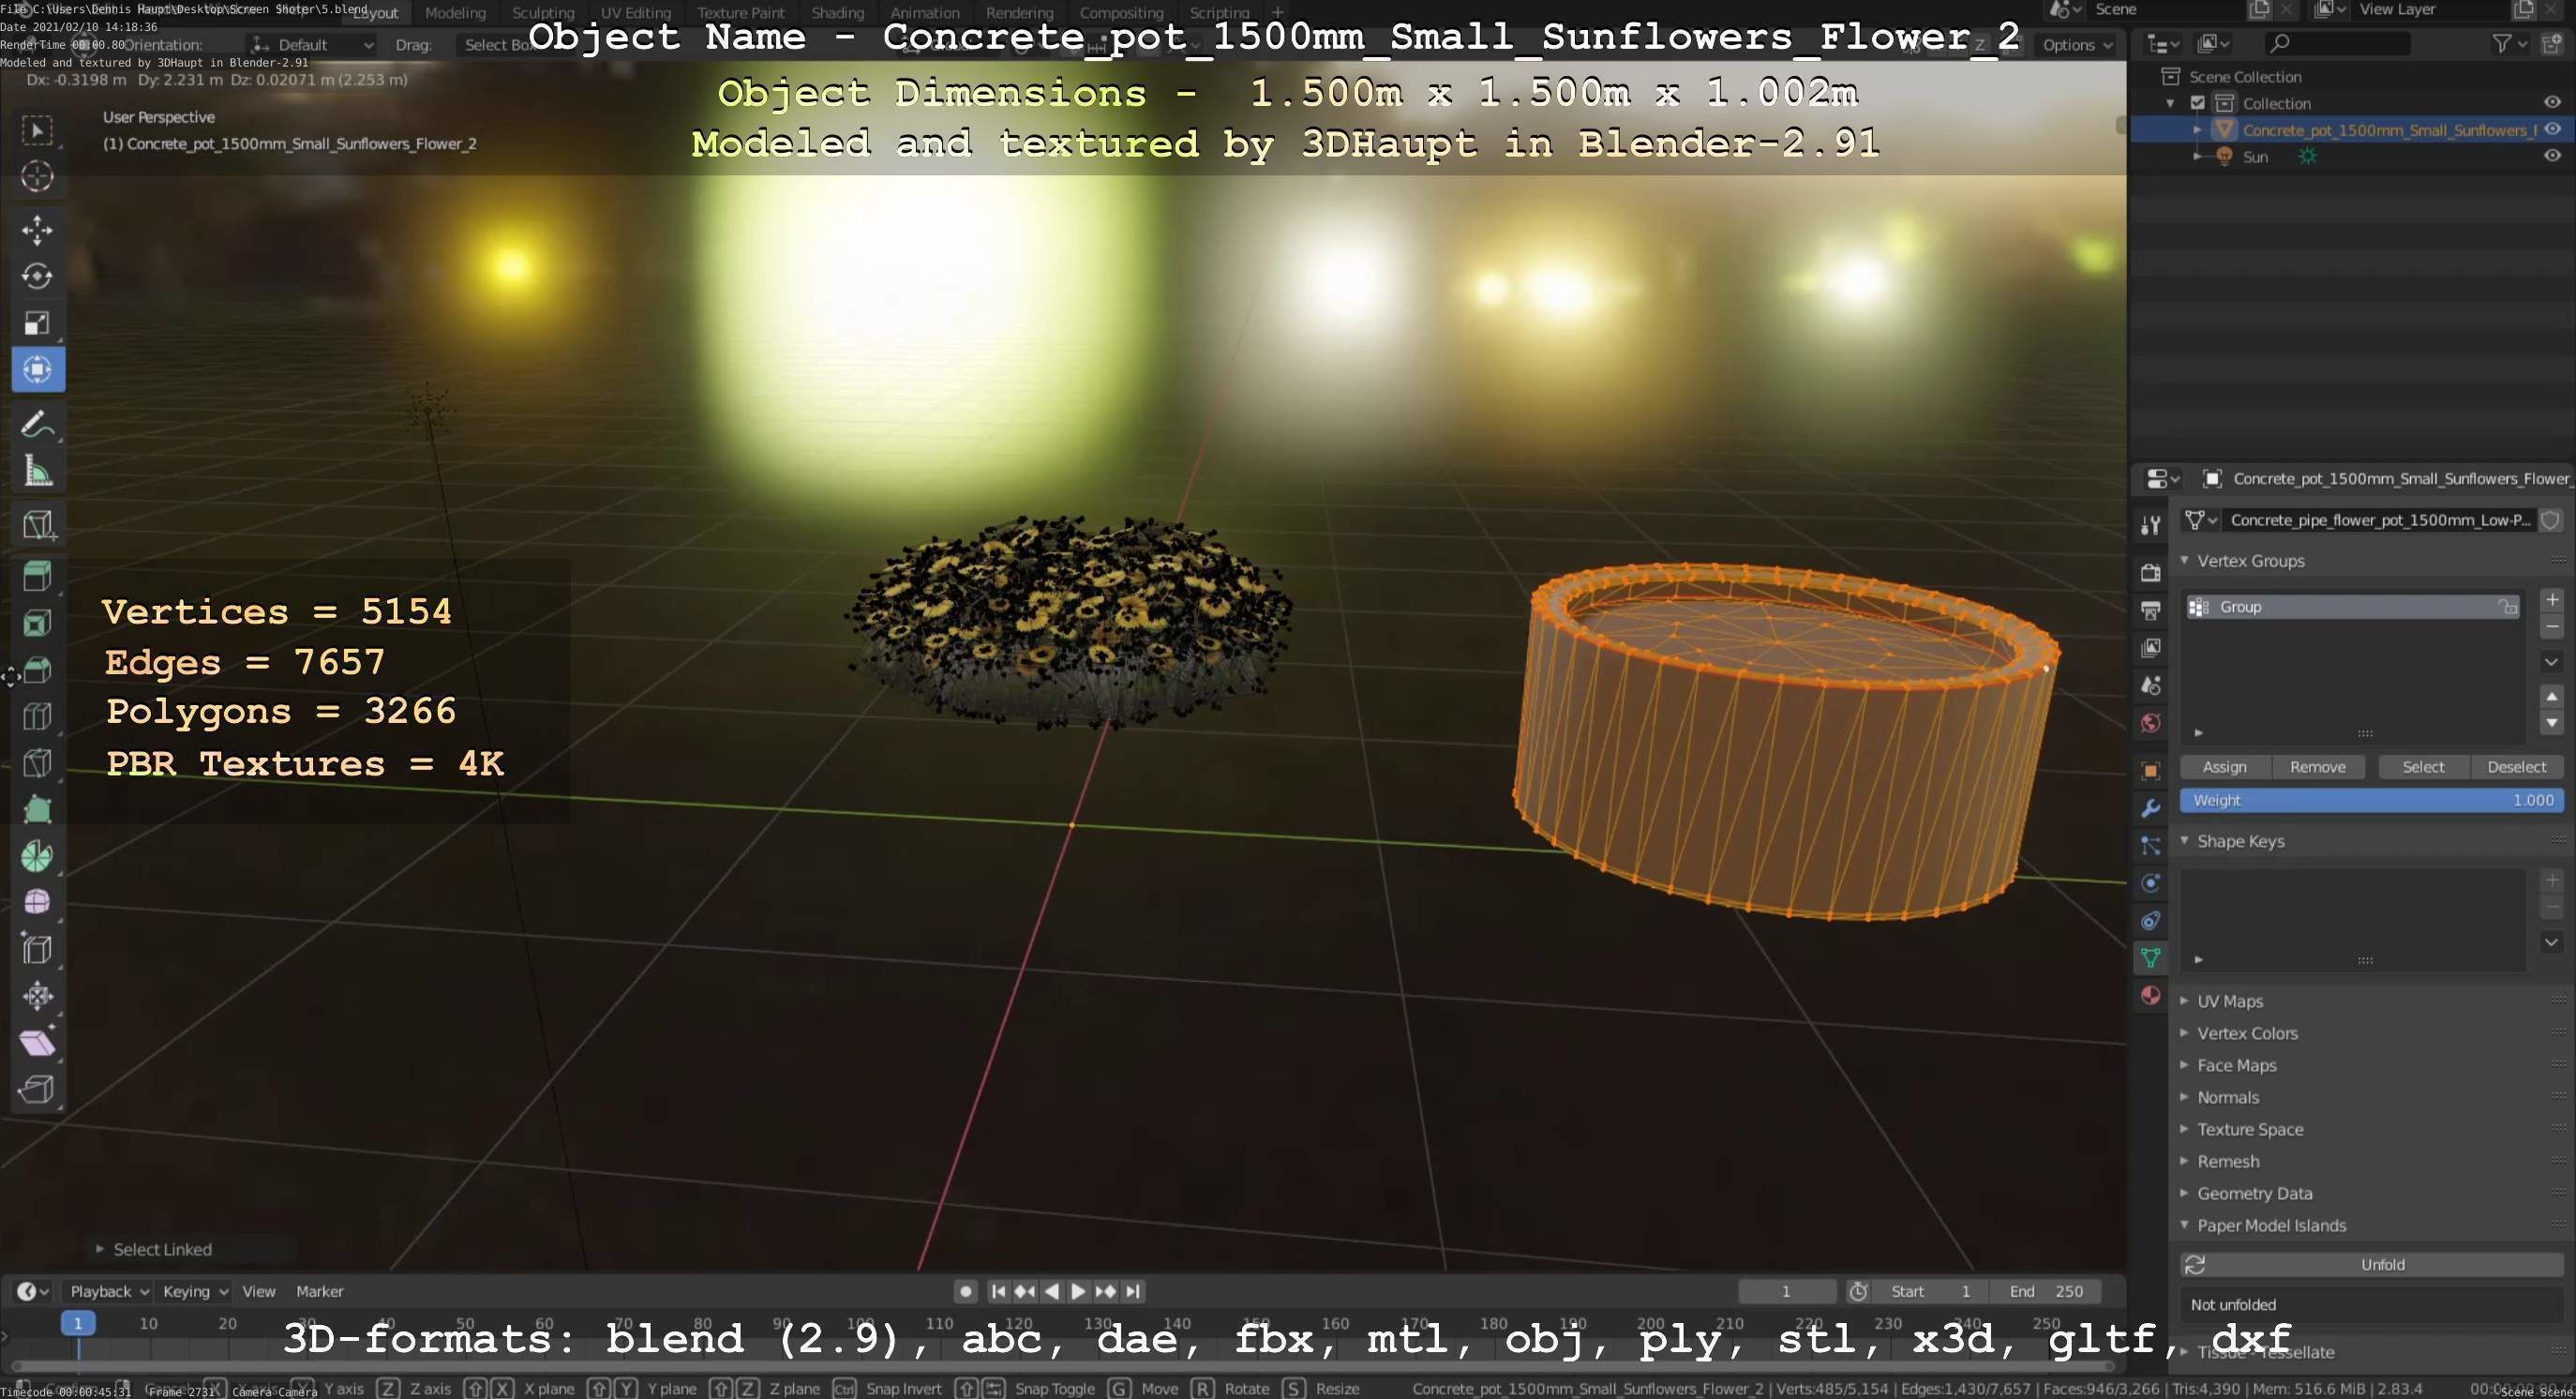Image resolution: width=2576 pixels, height=1399 pixels.
Task: Select the Select Box tool in toolbar
Action: 38,130
